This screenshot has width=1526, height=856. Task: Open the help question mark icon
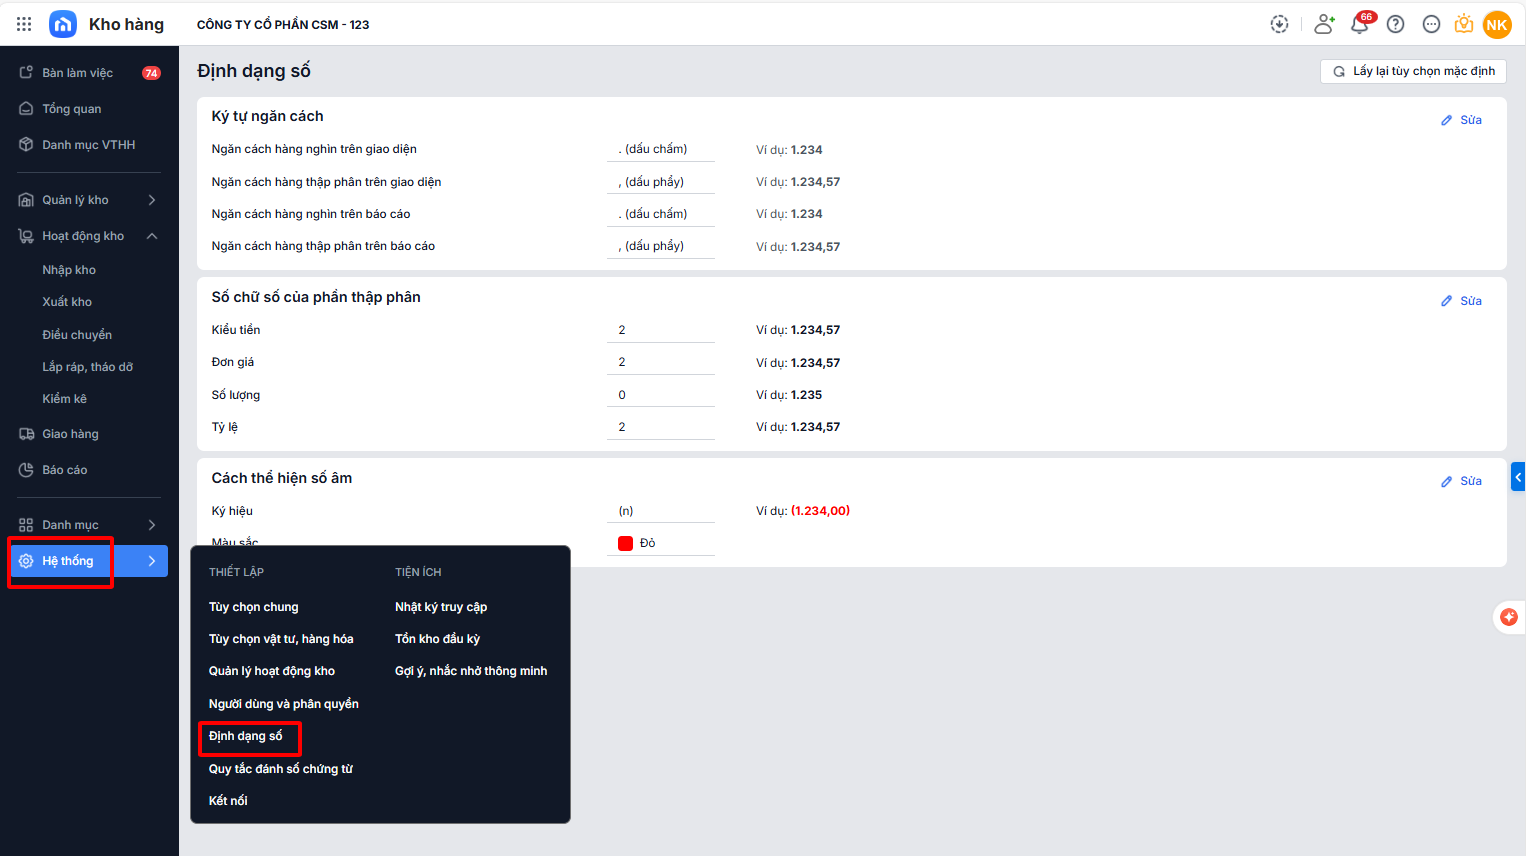point(1396,24)
